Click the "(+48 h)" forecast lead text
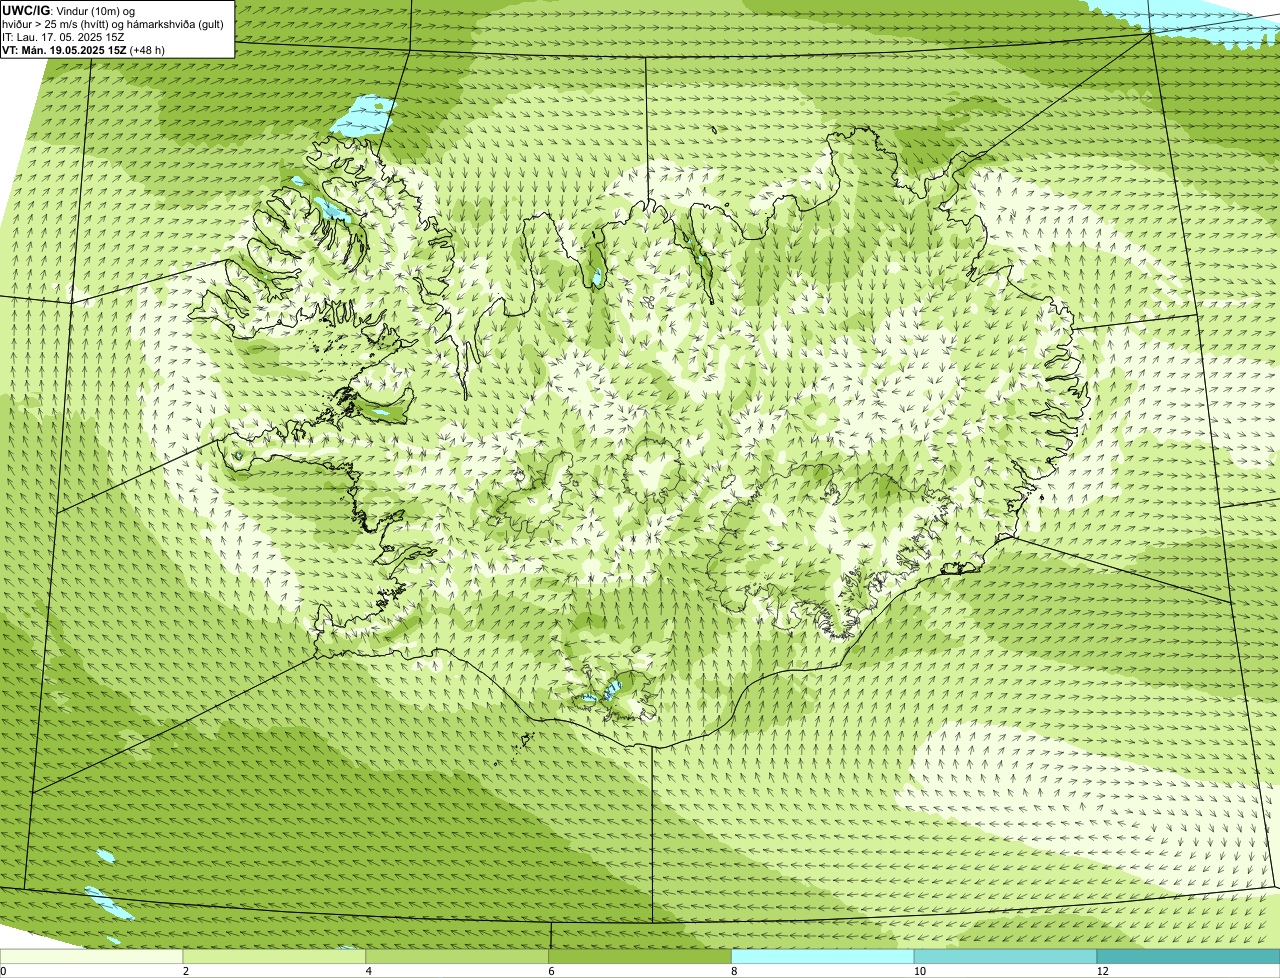Image resolution: width=1280 pixels, height=978 pixels. tap(148, 50)
